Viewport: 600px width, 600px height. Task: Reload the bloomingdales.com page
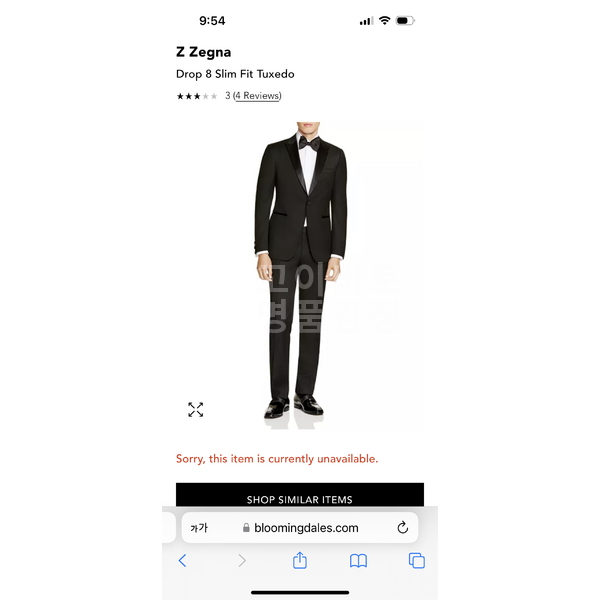point(403,528)
